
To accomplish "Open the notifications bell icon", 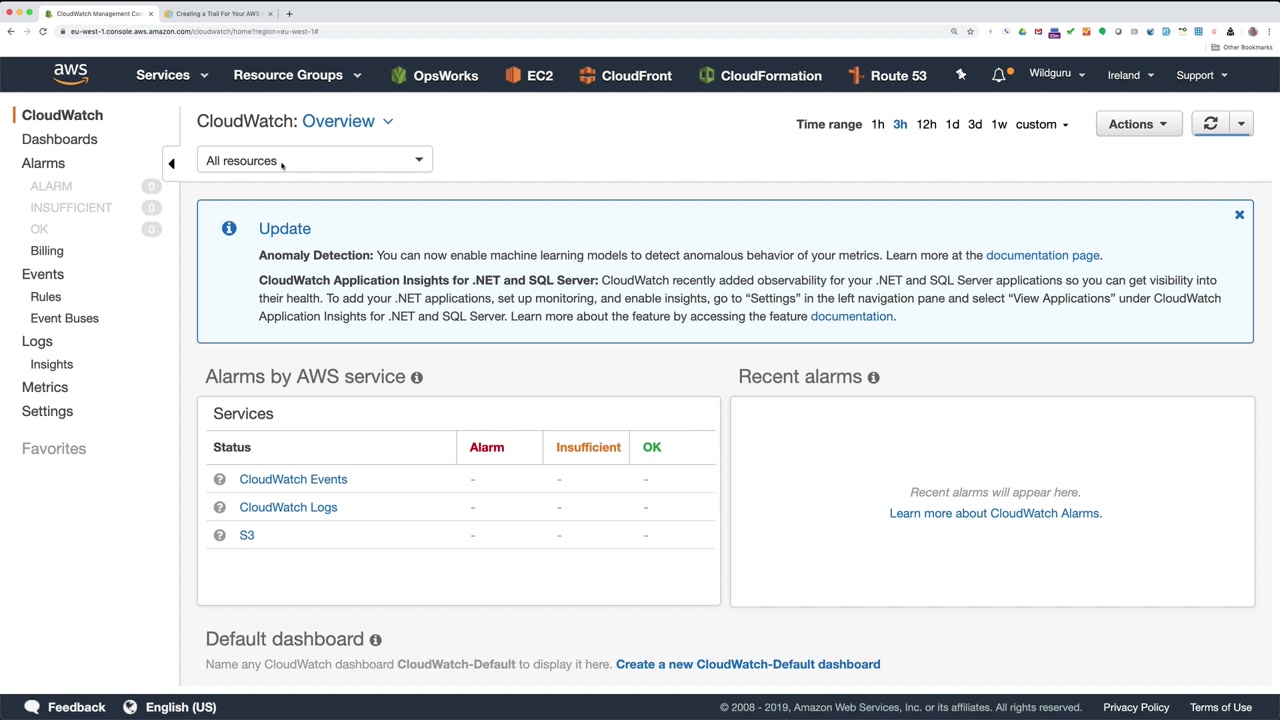I will [999, 75].
